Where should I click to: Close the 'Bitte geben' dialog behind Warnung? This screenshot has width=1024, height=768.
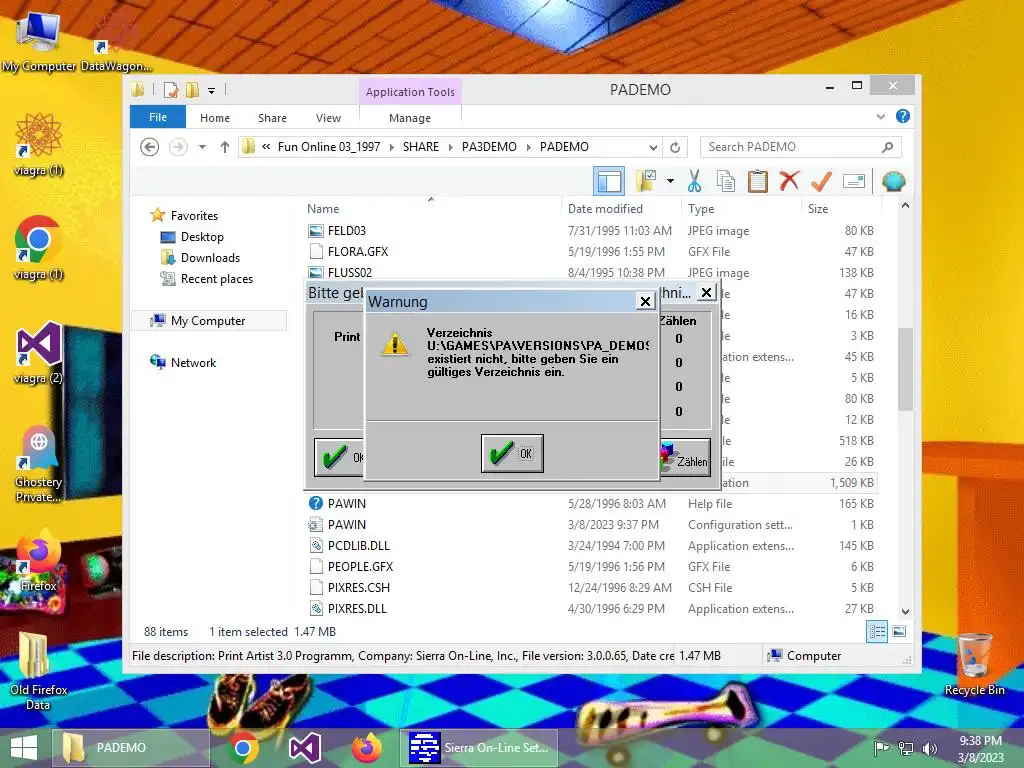[x=706, y=293]
